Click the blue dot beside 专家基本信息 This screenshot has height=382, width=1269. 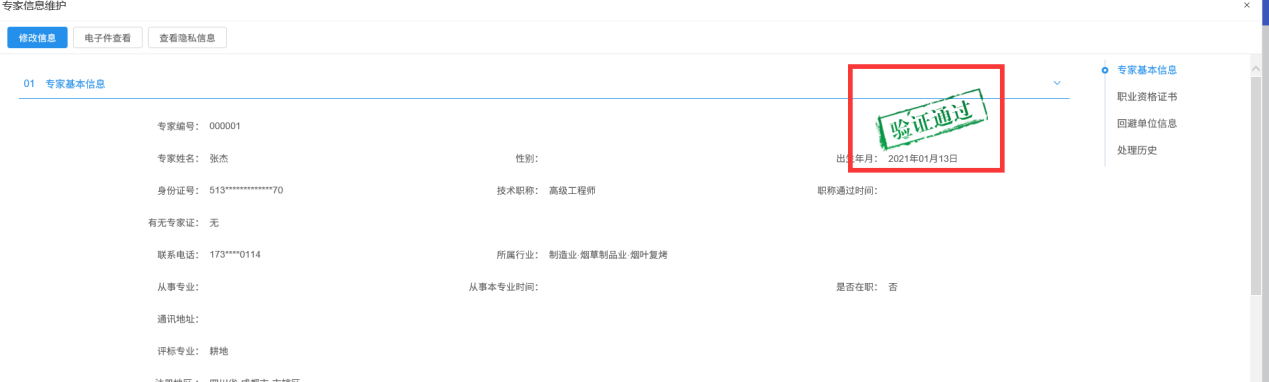pyautogui.click(x=1104, y=70)
